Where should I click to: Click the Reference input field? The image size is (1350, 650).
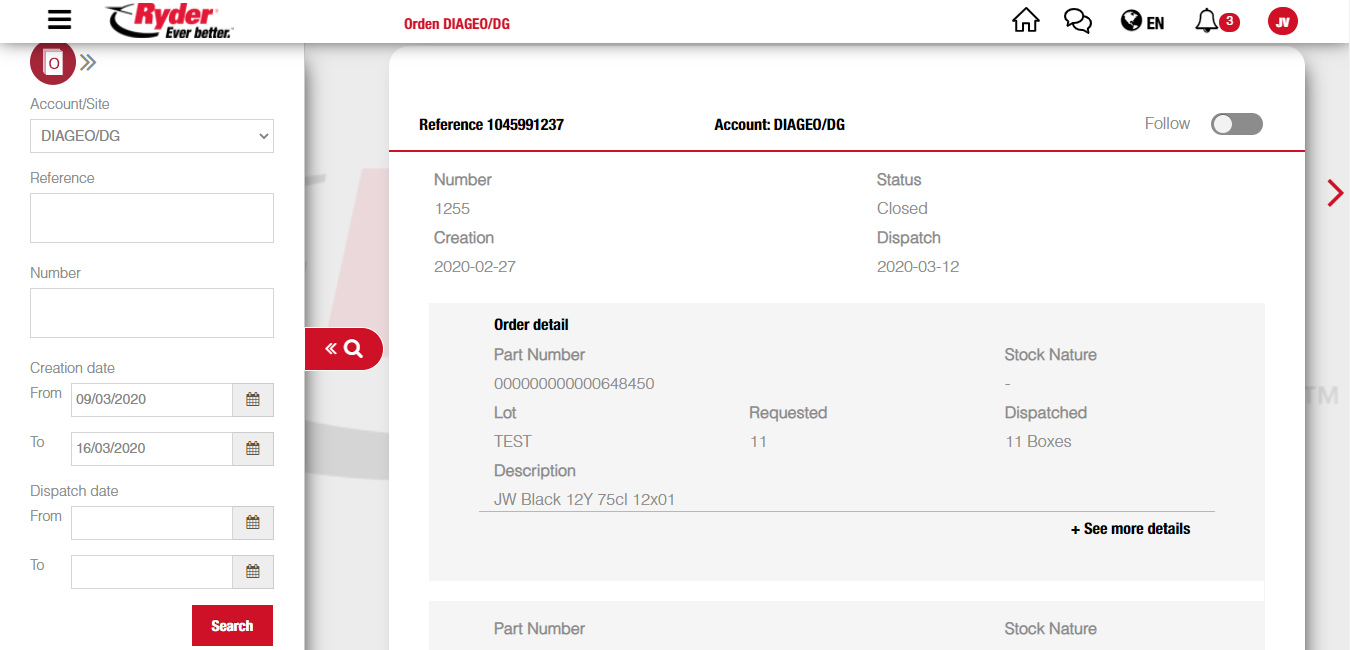152,218
